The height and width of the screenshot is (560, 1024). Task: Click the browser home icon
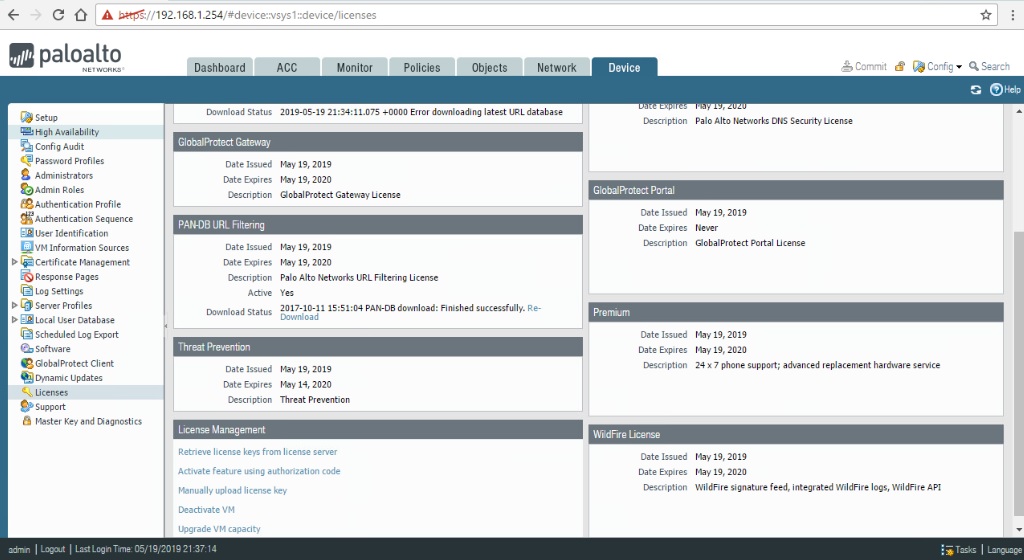click(81, 14)
